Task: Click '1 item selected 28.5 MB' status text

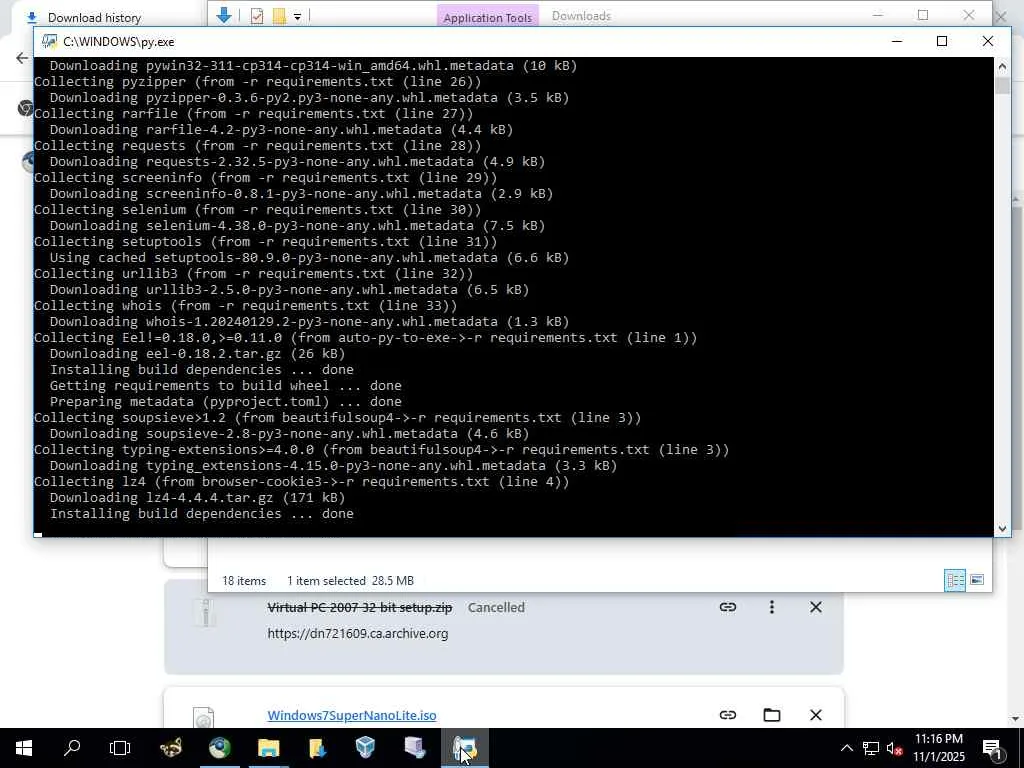Action: tap(350, 581)
